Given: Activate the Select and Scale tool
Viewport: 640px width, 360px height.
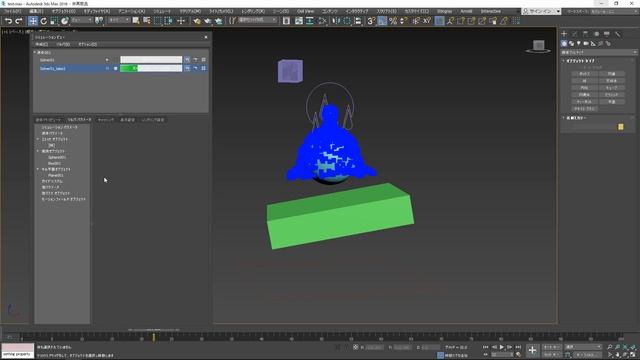Looking at the screenshot, I should pos(53,21).
